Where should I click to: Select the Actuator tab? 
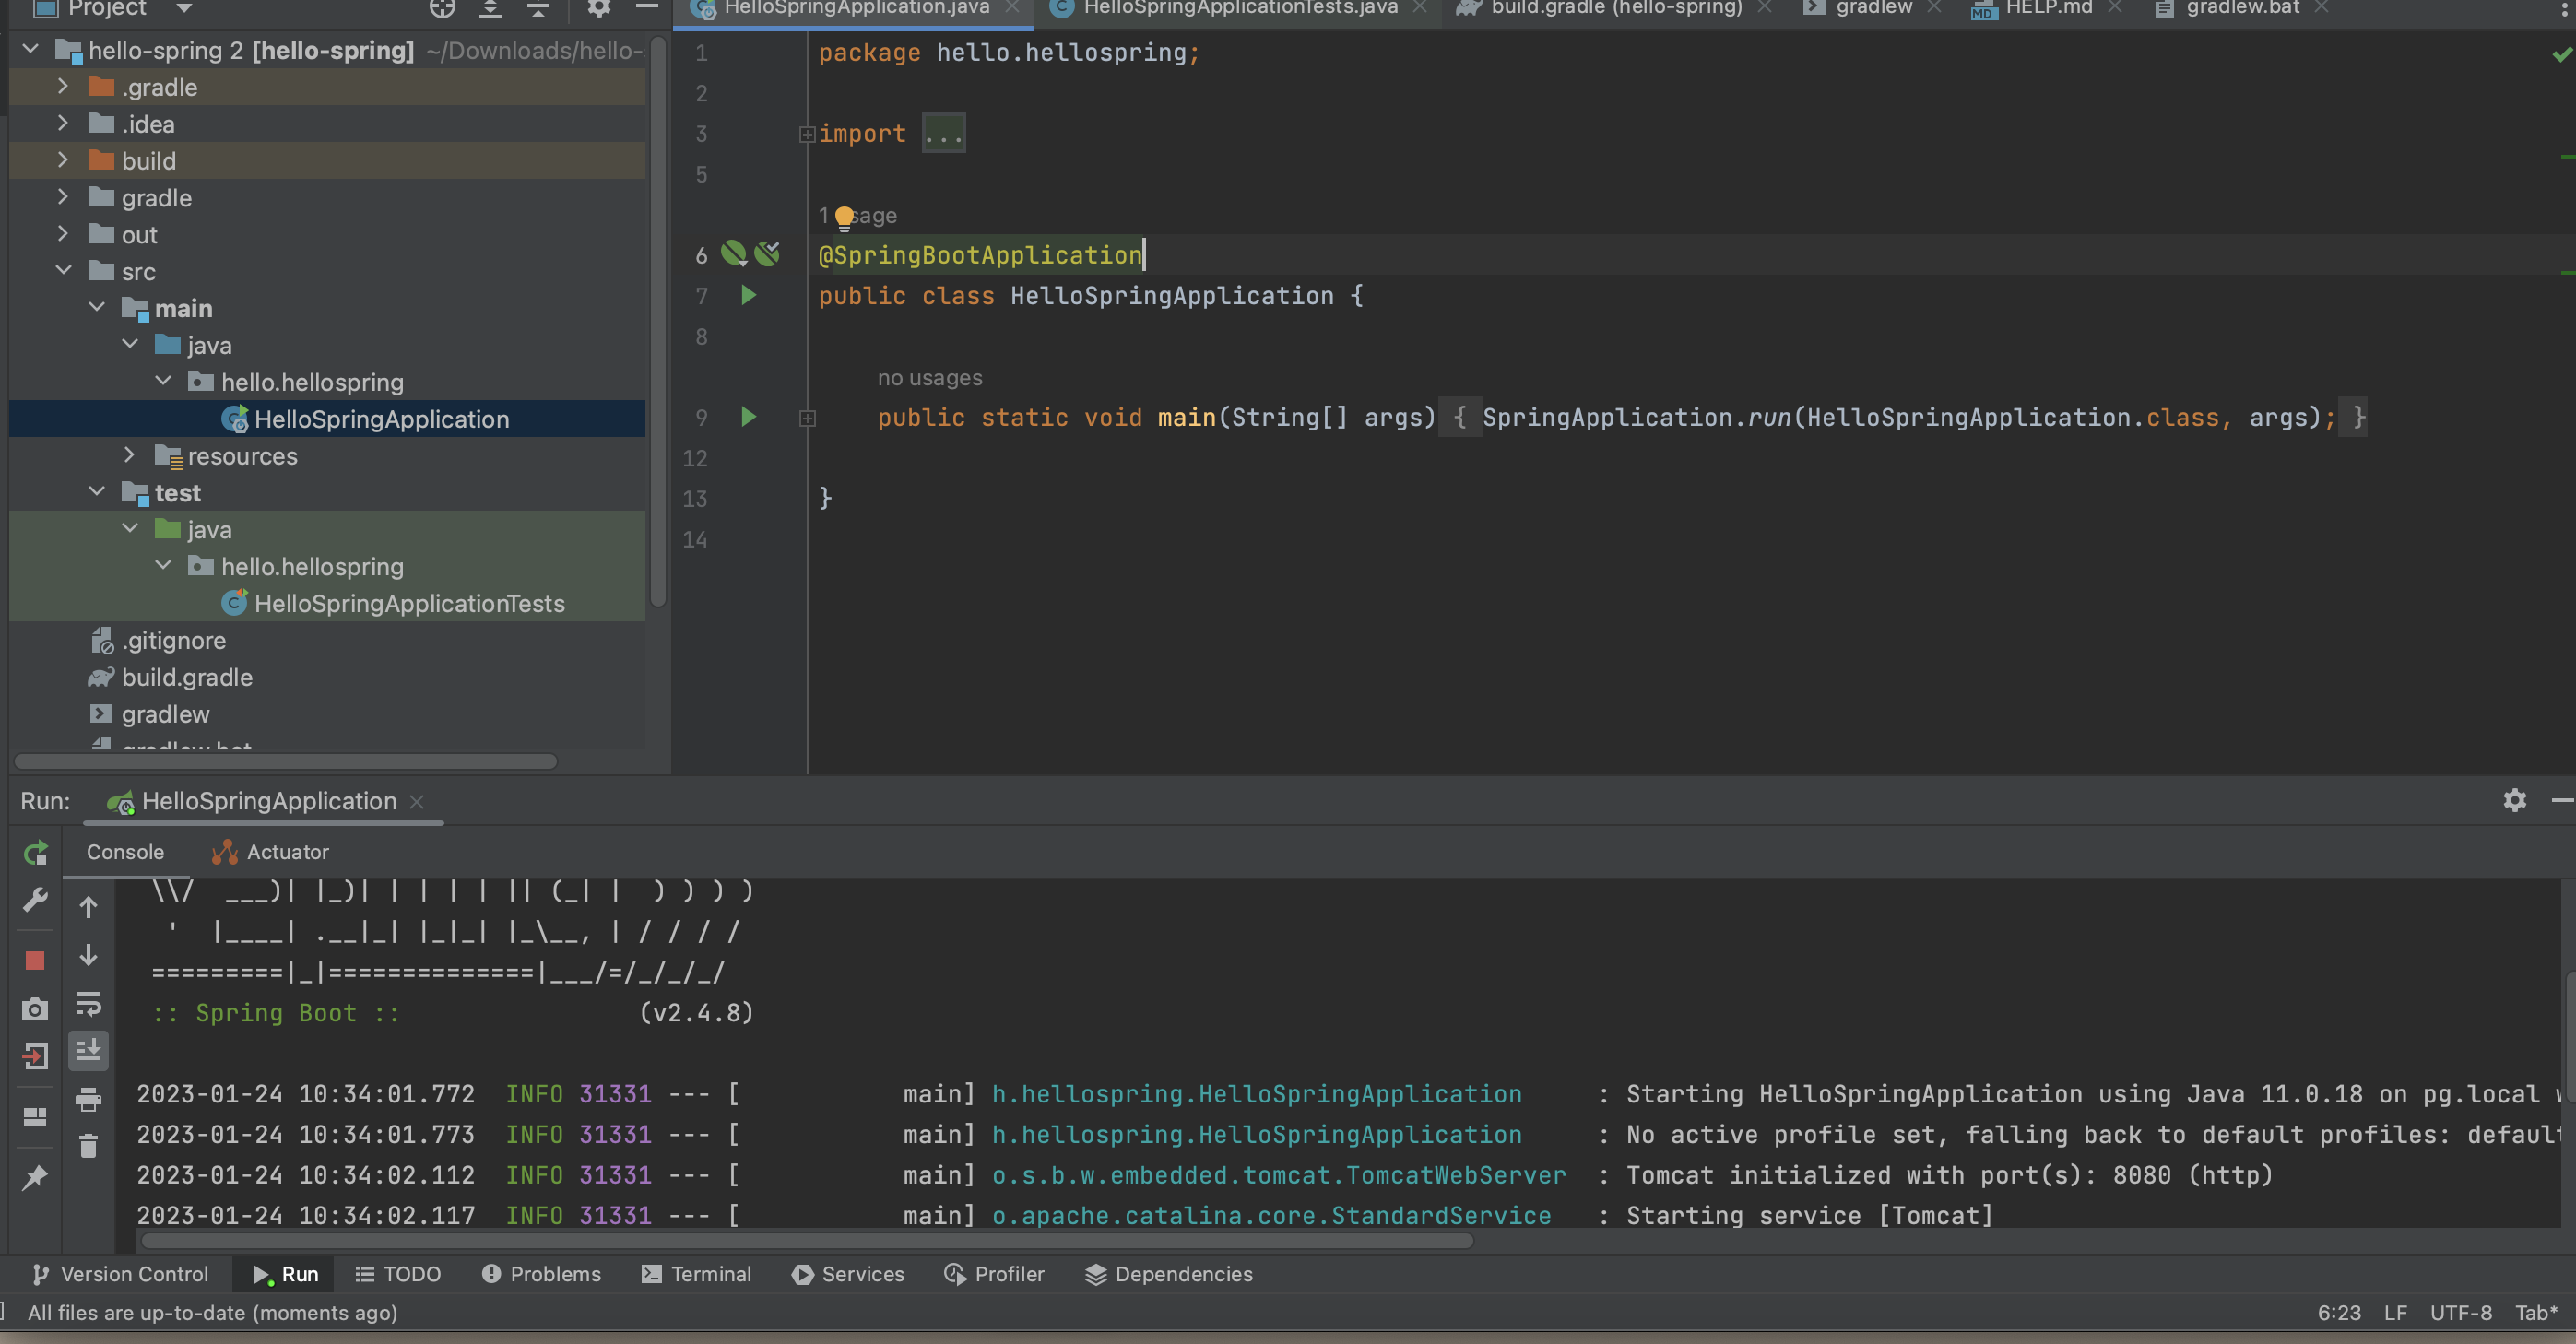[x=271, y=852]
